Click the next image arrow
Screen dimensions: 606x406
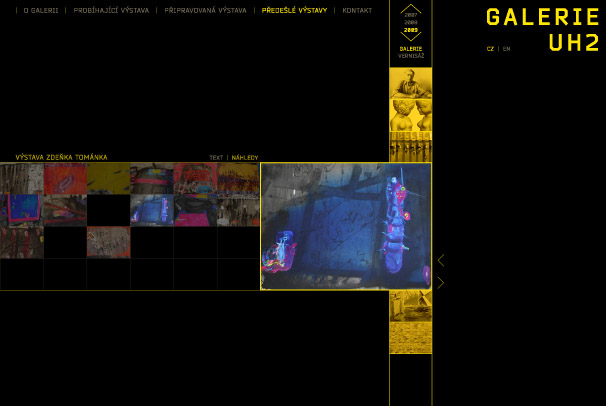click(x=441, y=283)
